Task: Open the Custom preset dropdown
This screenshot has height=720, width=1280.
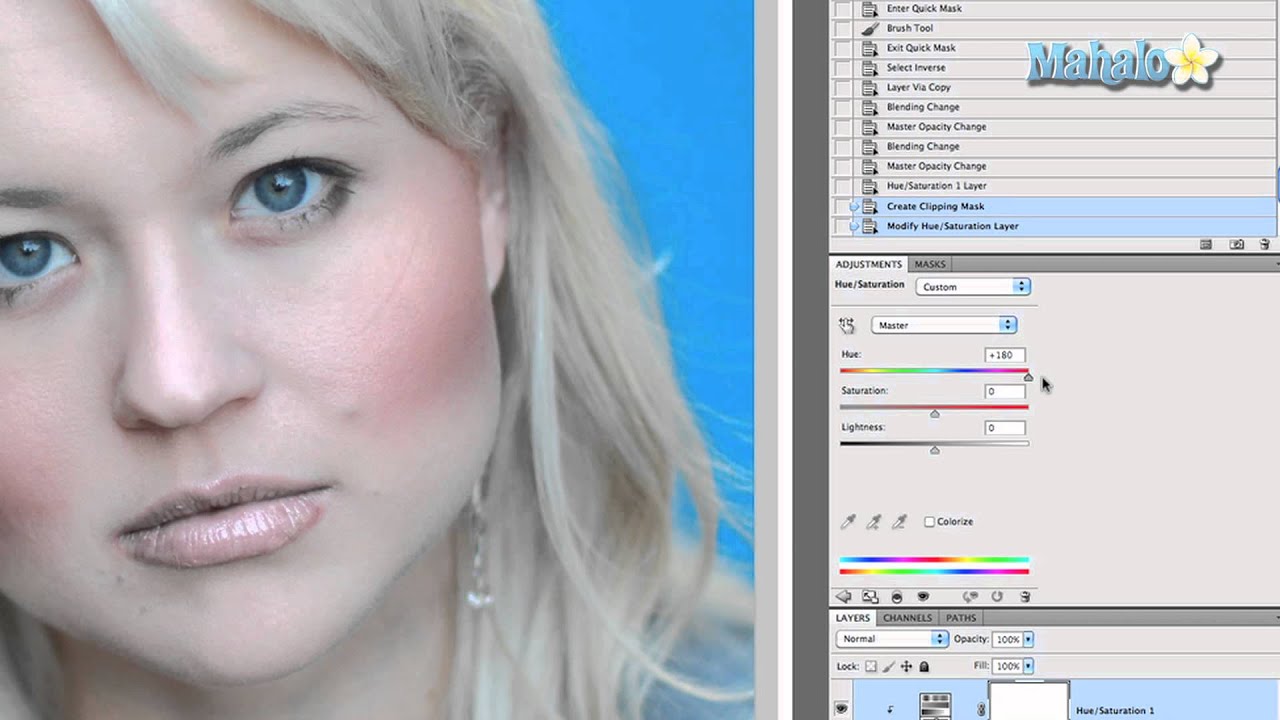Action: pos(972,287)
